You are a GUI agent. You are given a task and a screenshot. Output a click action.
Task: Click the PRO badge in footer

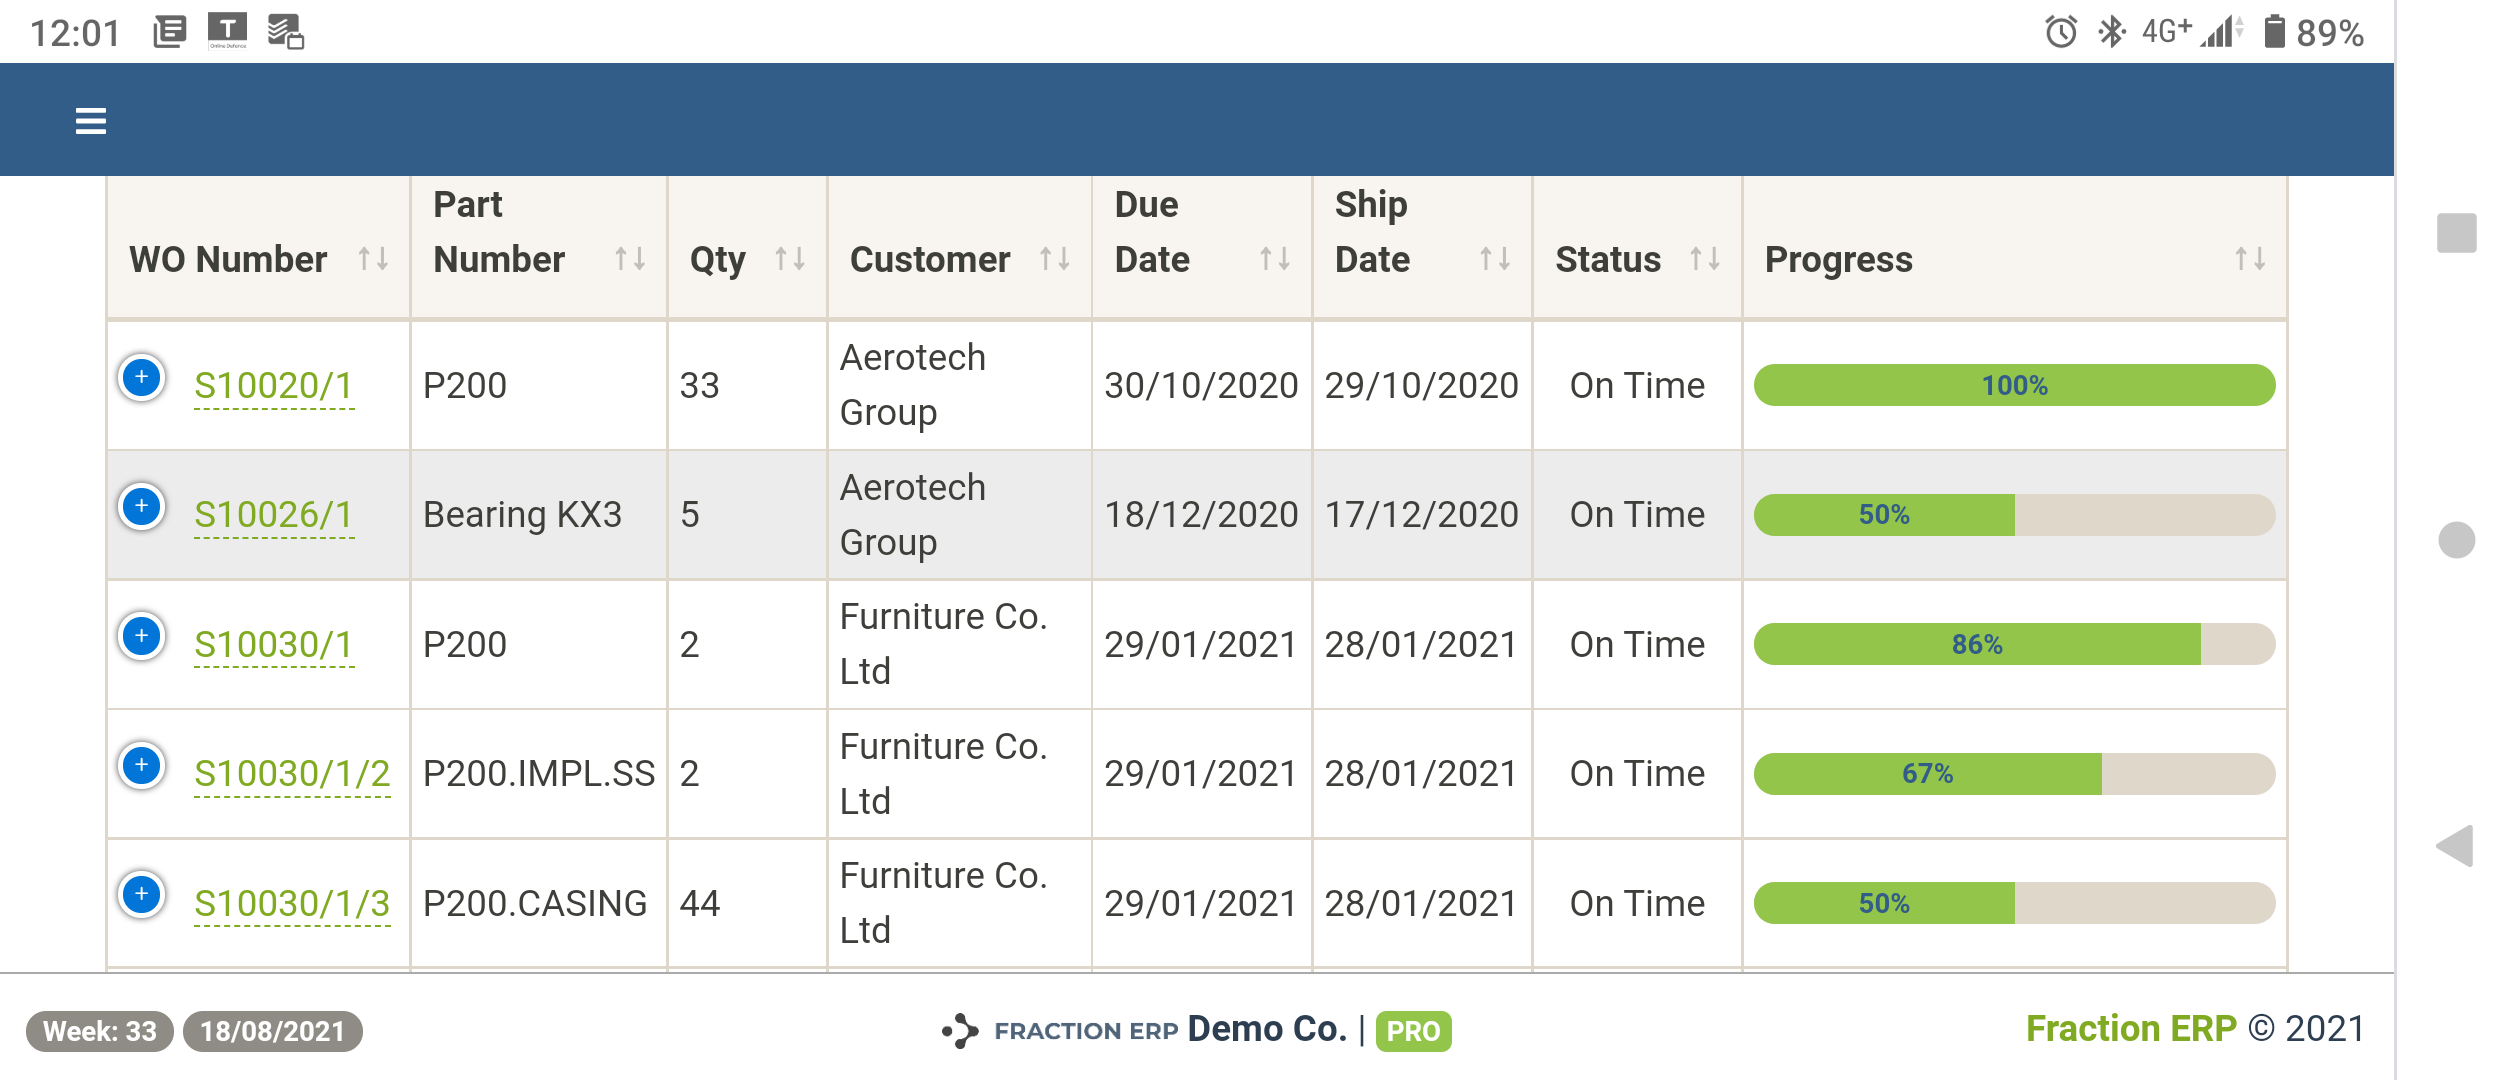pyautogui.click(x=1412, y=1031)
